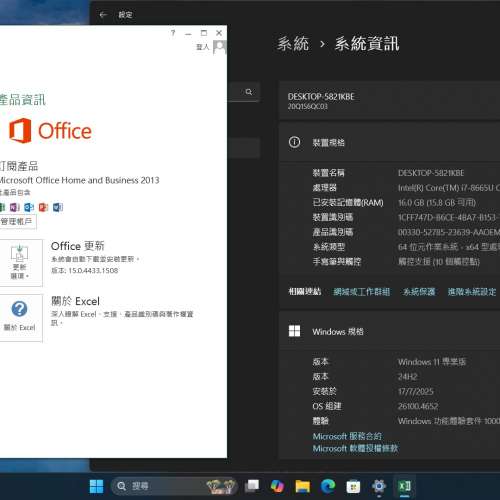The height and width of the screenshot is (500, 500).
Task: Open Microsoft Edge from the taskbar
Action: pyautogui.click(x=328, y=486)
